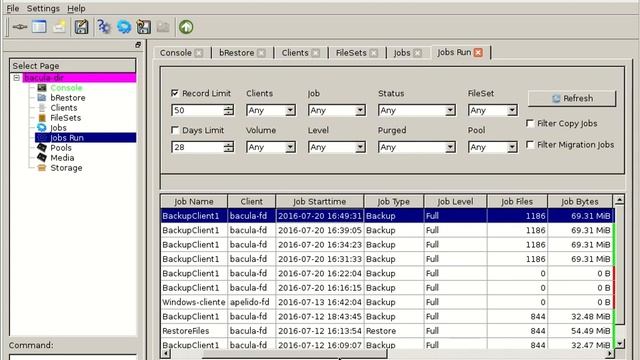Screen dimensions: 640x360
Task: Open Console page in the tree
Action: point(66,88)
